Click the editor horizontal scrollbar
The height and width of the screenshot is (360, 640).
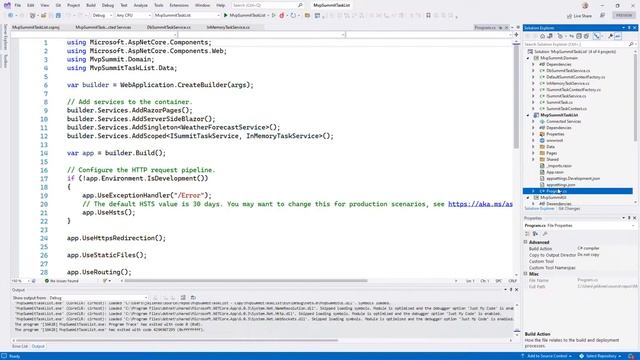pyautogui.click(x=246, y=281)
